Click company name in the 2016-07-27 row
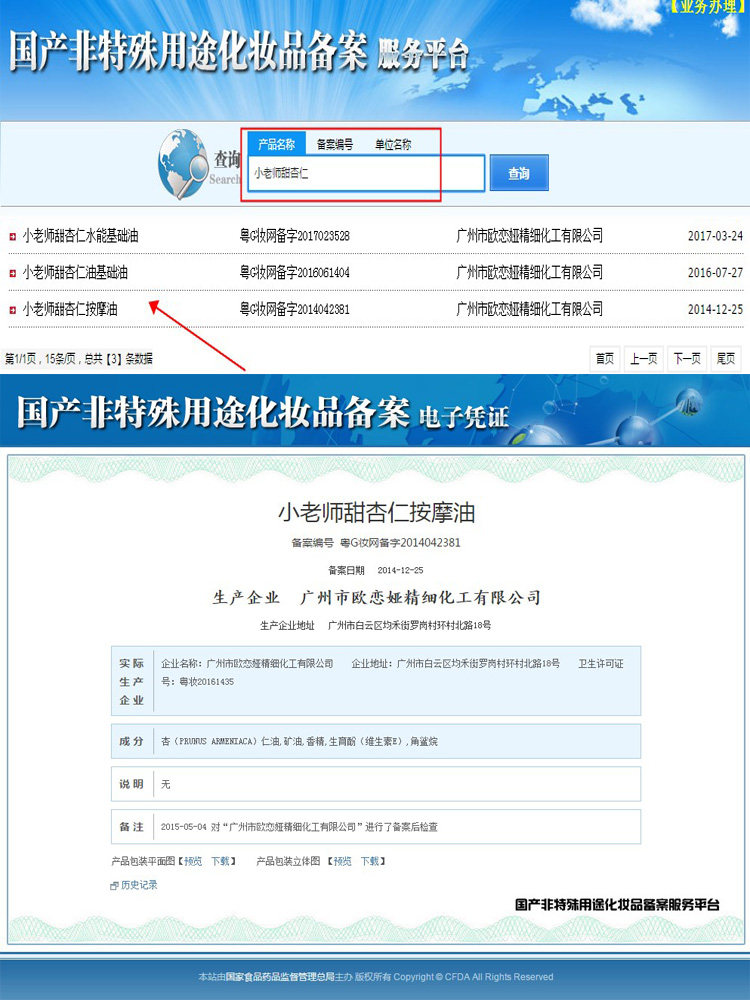Viewport: 750px width, 1000px height. [529, 272]
